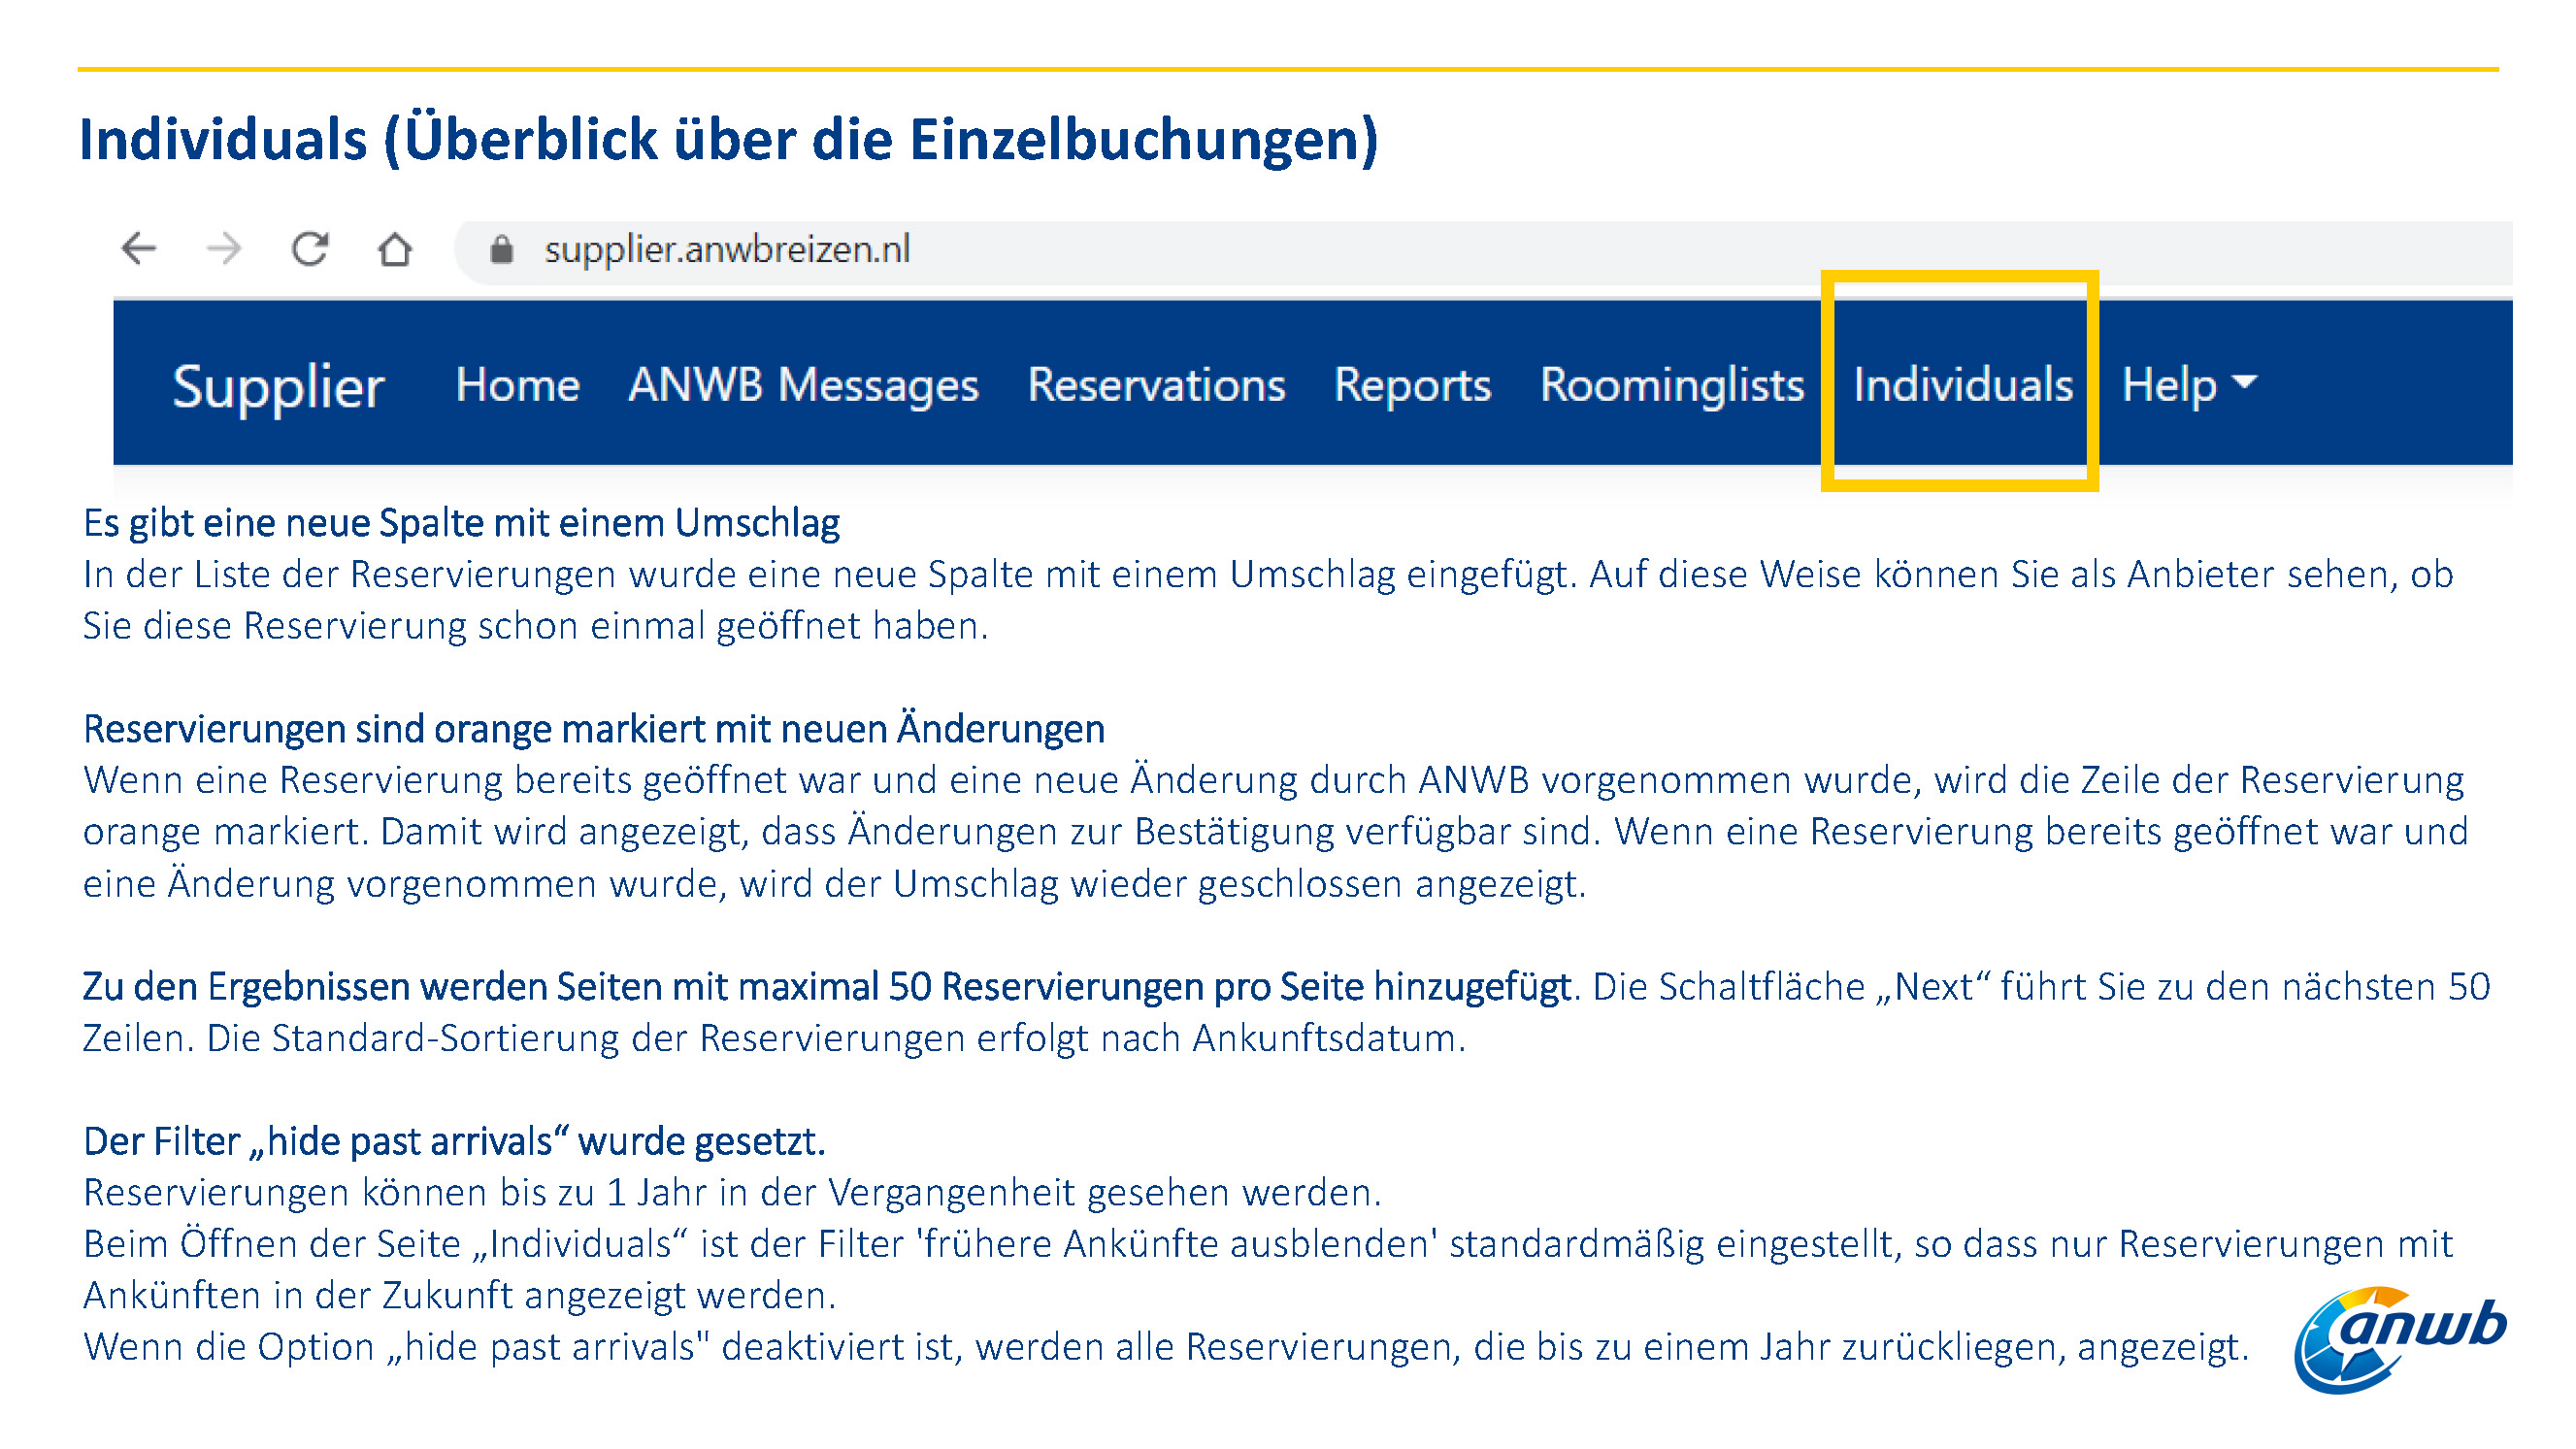Click the browser forward arrow

[x=224, y=248]
